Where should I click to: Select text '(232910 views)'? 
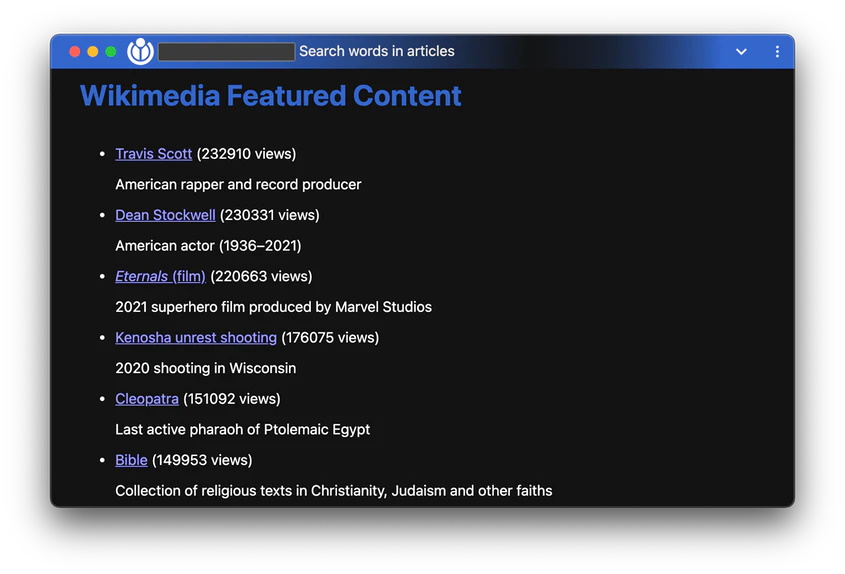[246, 154]
